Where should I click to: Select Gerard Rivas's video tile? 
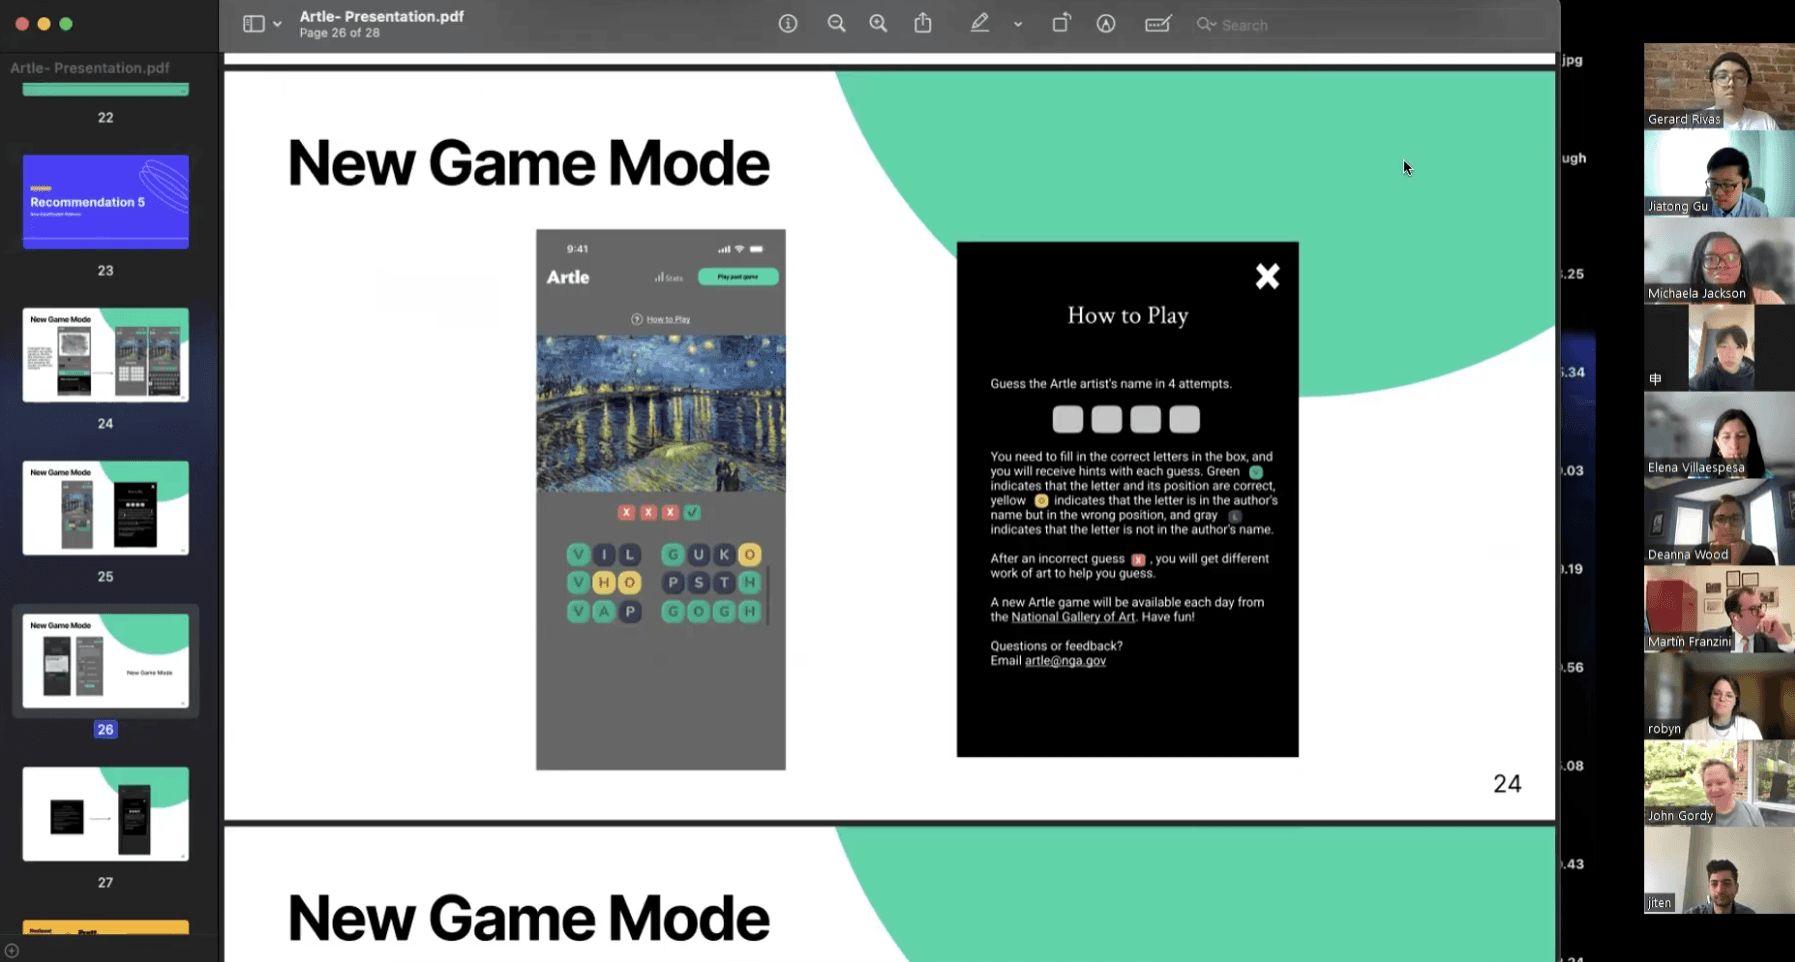[1719, 86]
